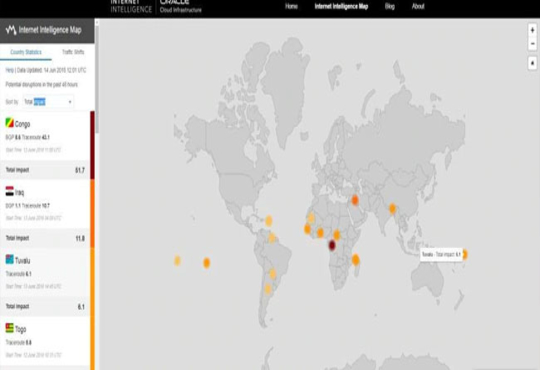Click the Iraq flag icon
Image resolution: width=540 pixels, height=370 pixels.
pyautogui.click(x=10, y=191)
